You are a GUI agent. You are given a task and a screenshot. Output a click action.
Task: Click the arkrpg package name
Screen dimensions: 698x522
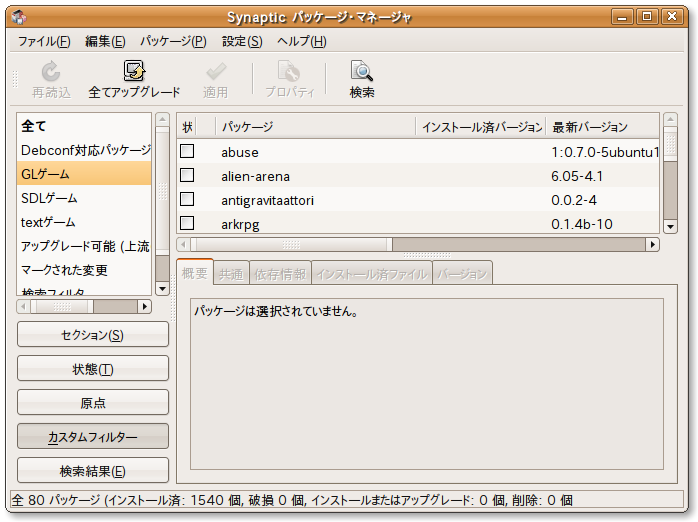coord(240,224)
